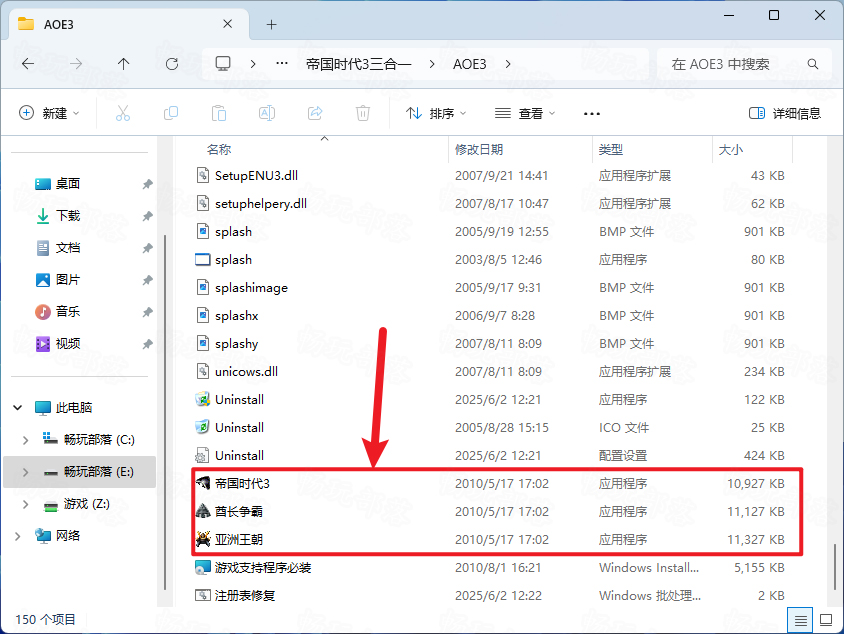844x634 pixels.
Task: Select the 注册表修复 batch file icon
Action: click(x=202, y=595)
